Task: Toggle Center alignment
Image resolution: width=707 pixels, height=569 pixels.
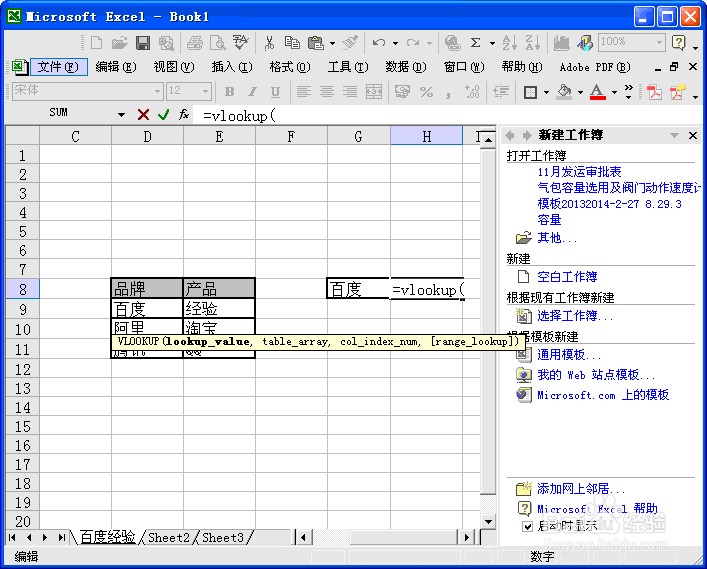Action: tap(327, 92)
